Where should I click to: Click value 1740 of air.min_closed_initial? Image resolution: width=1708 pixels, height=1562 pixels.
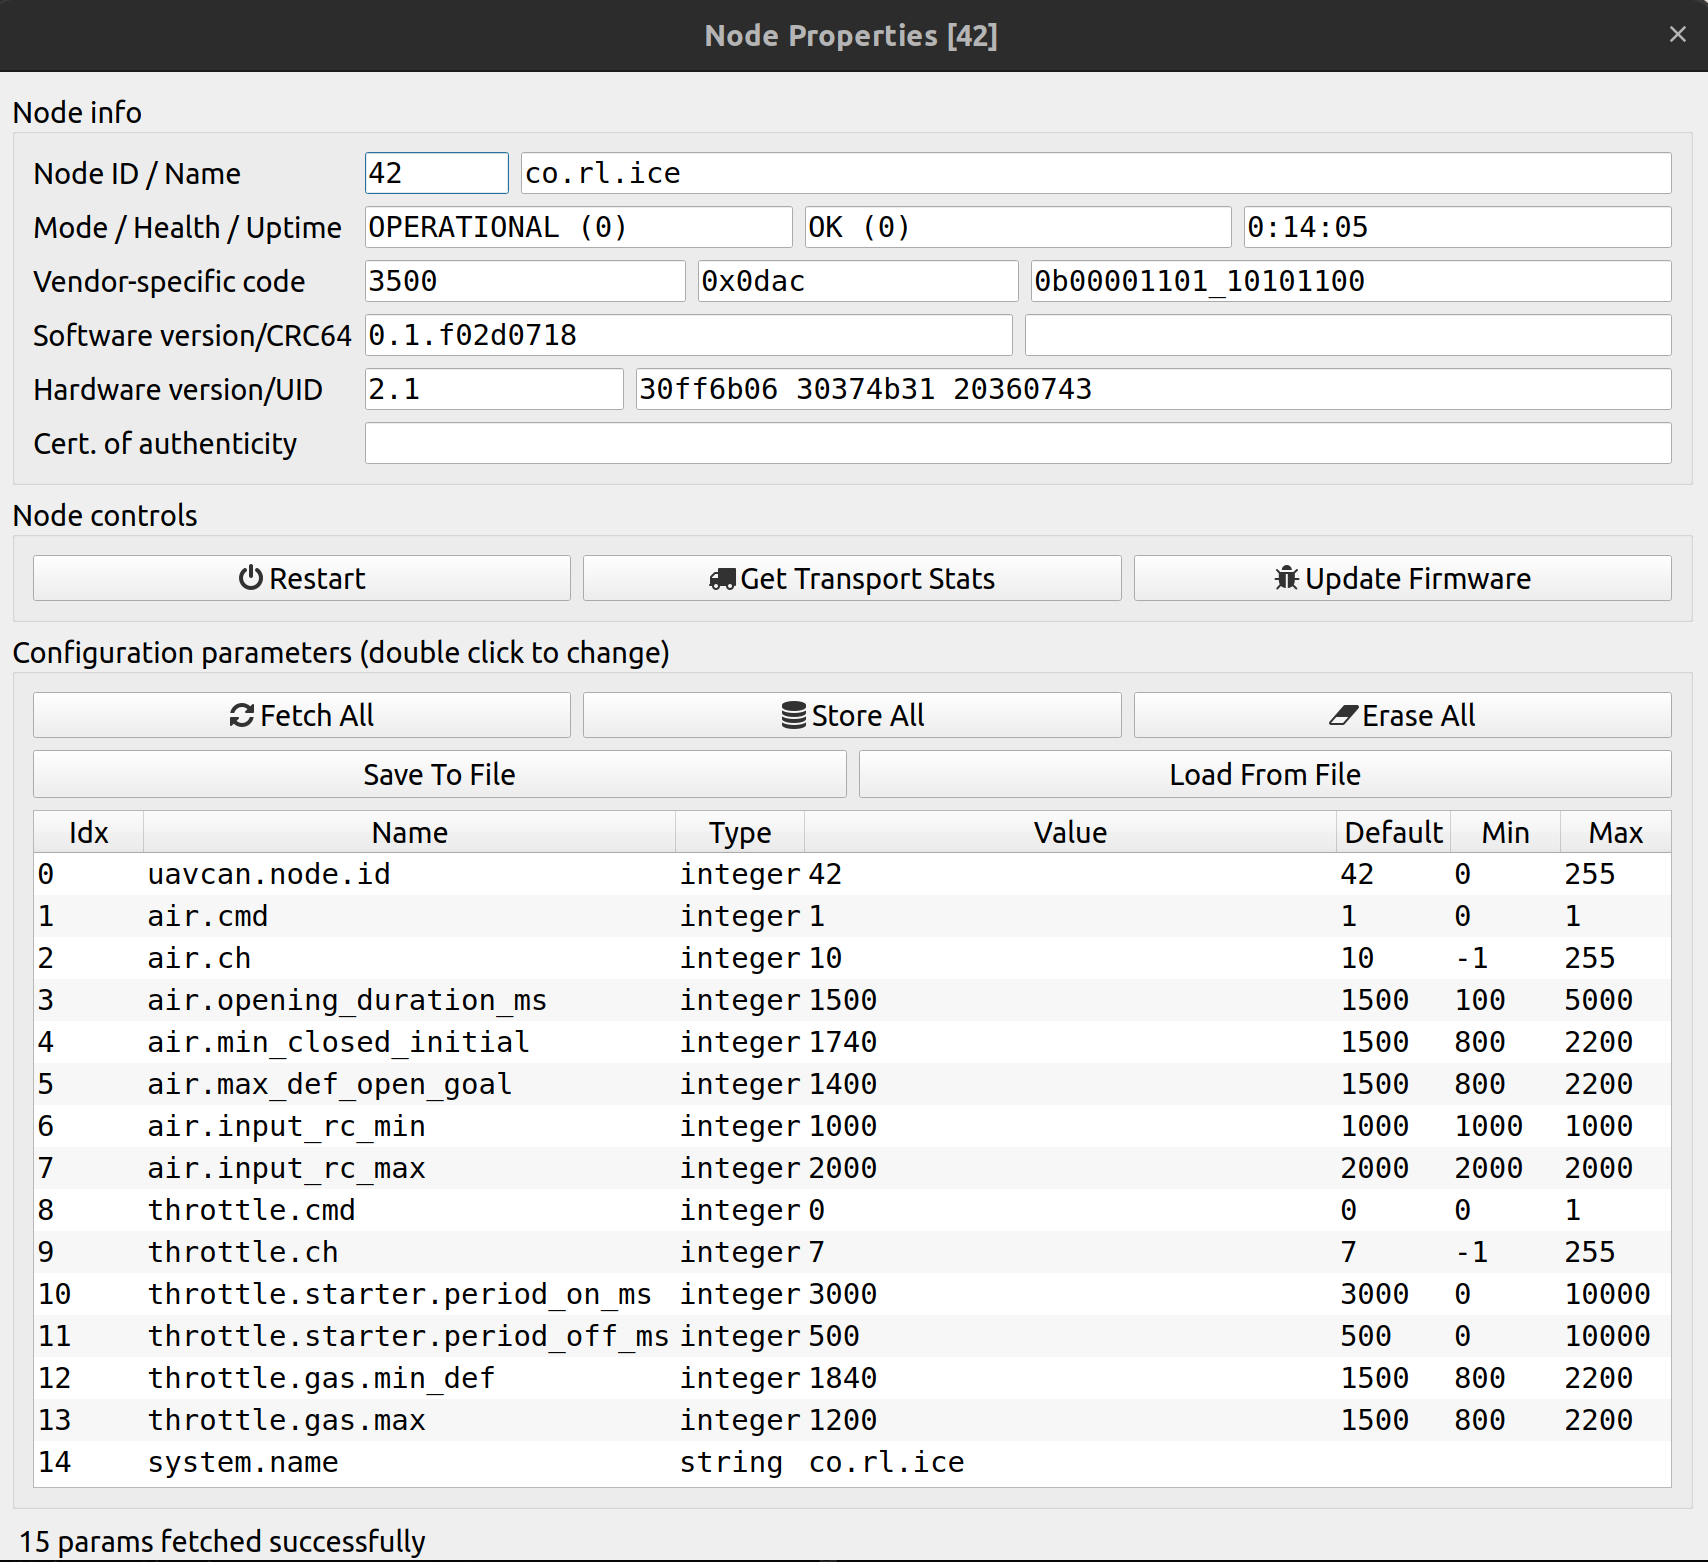[x=842, y=1042]
